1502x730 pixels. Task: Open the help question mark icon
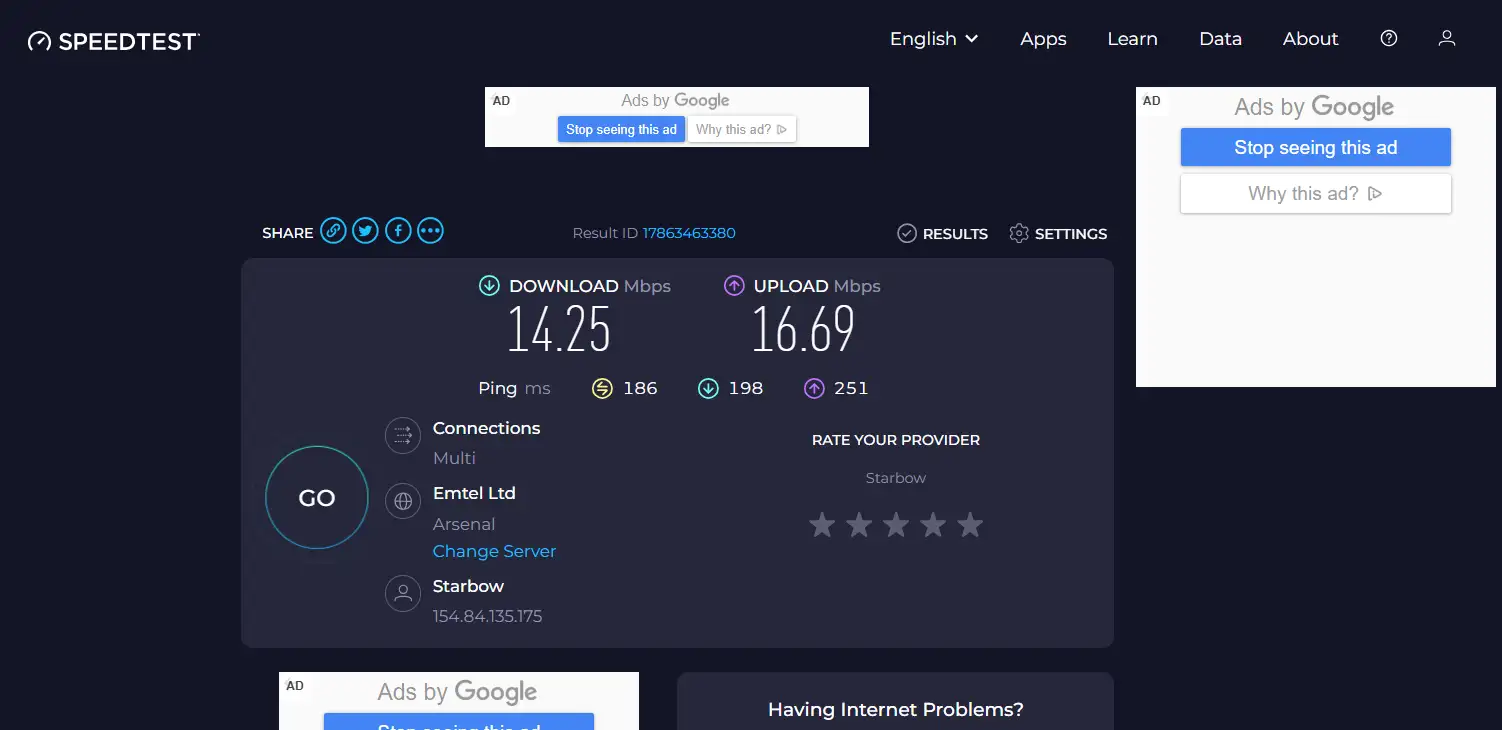click(1389, 38)
